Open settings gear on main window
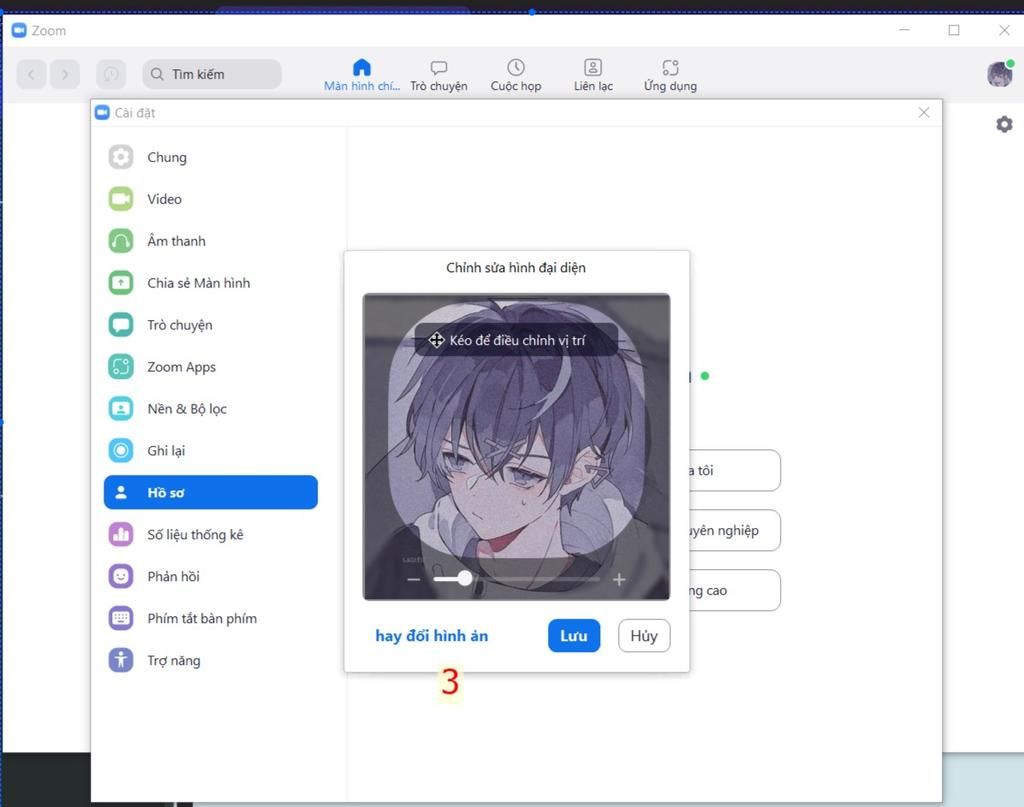Image resolution: width=1024 pixels, height=807 pixels. (x=1004, y=124)
